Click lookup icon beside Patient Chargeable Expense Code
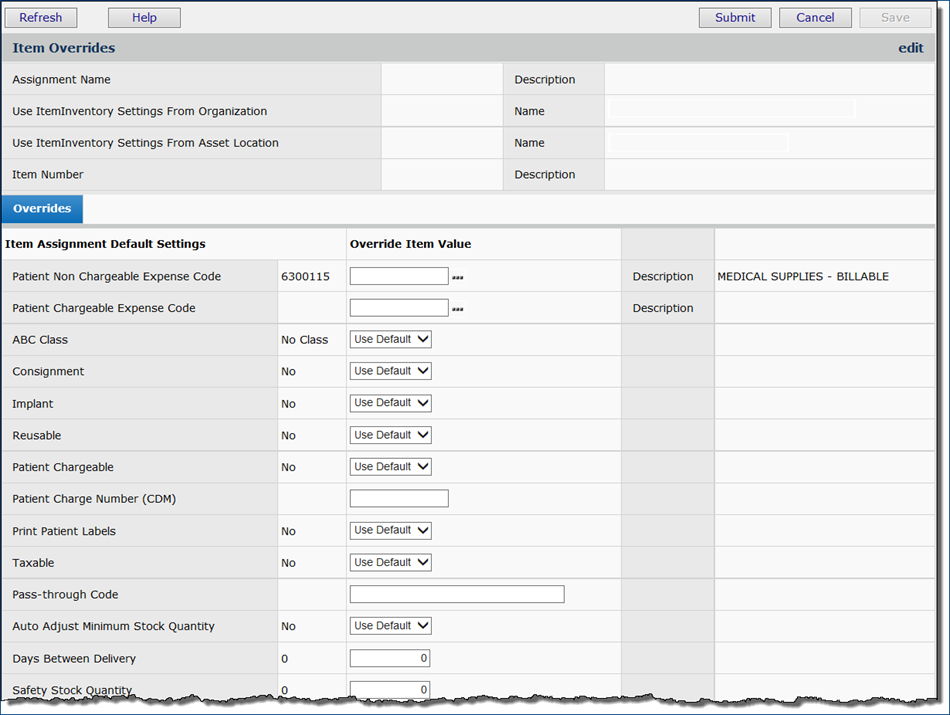 click(458, 310)
